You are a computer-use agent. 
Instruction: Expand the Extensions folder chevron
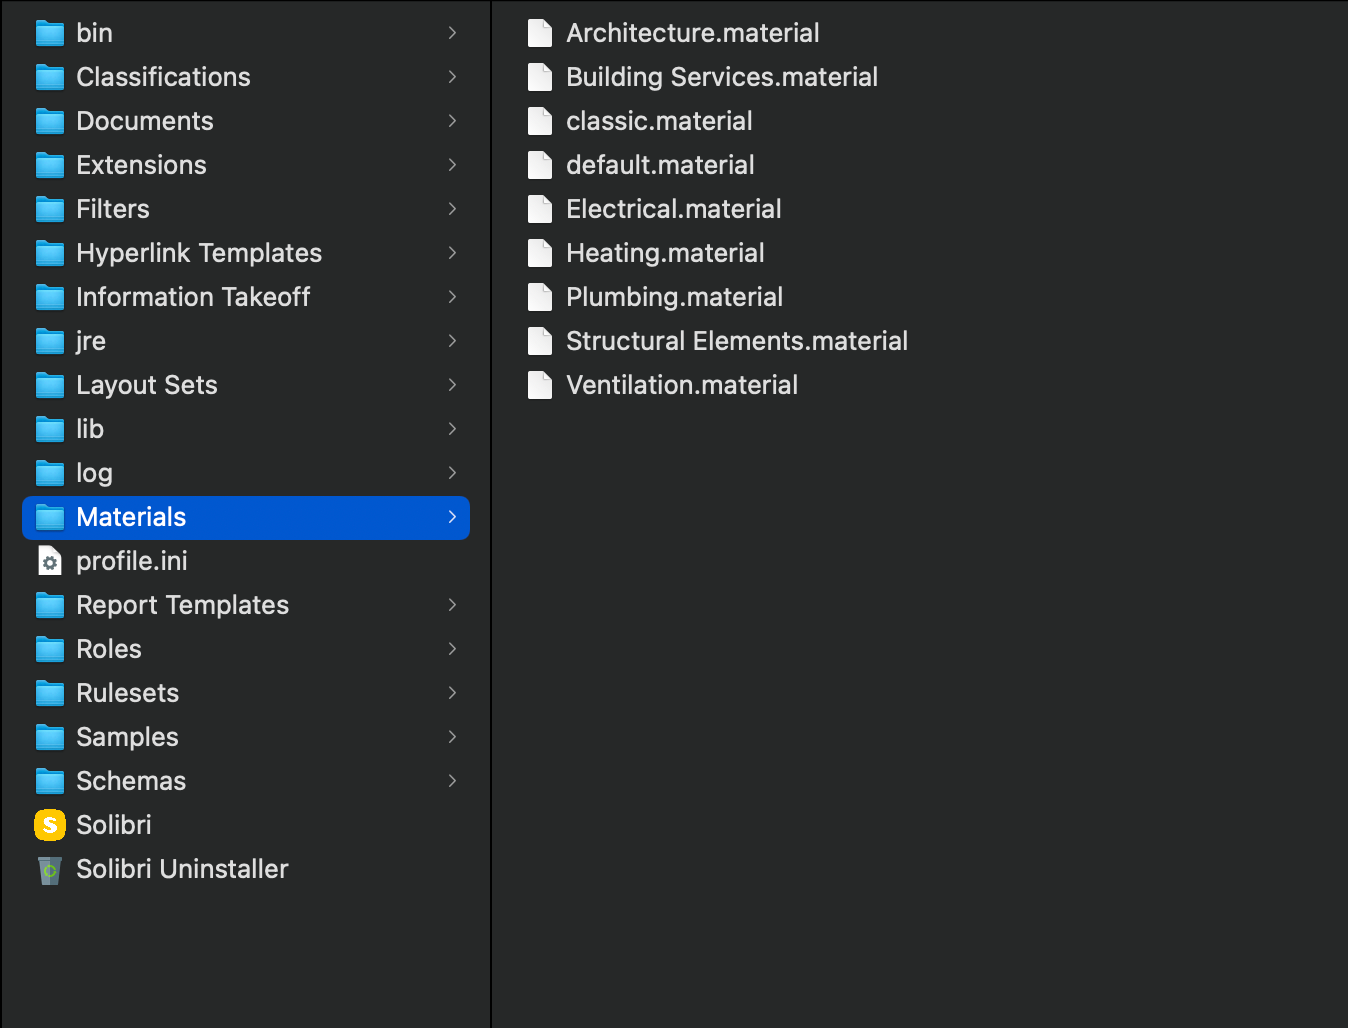[x=452, y=165]
